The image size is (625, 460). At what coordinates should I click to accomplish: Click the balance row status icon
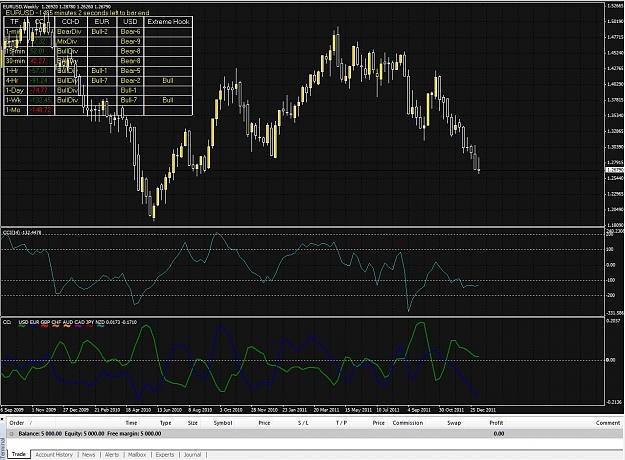(x=12, y=434)
